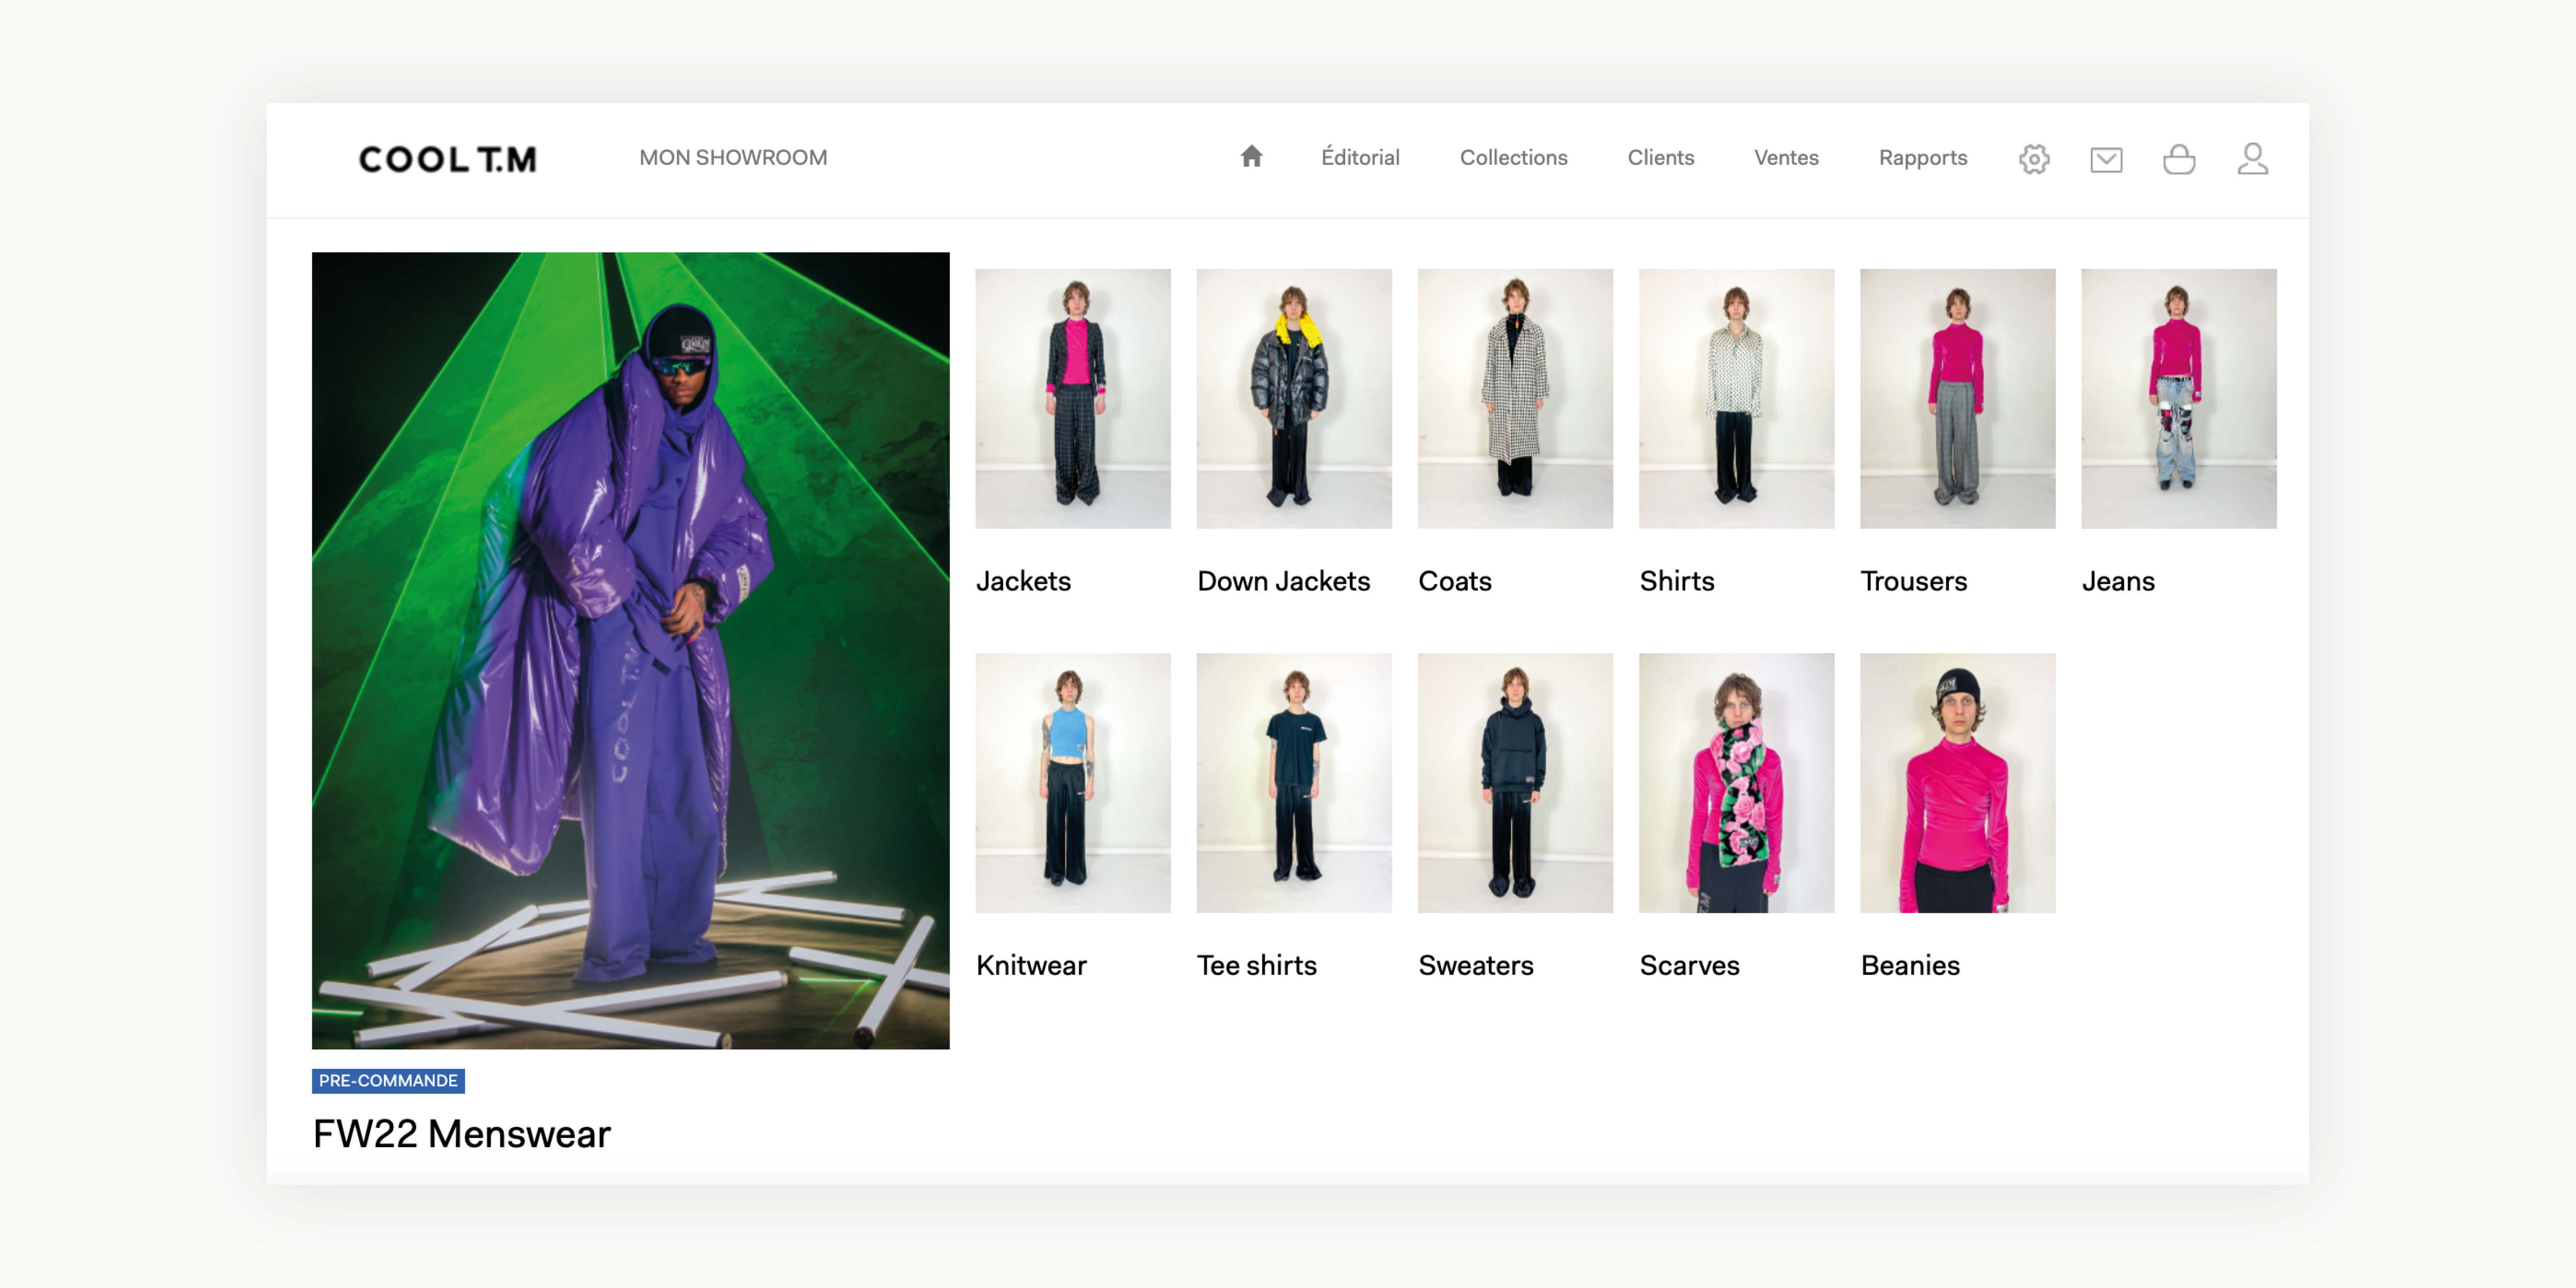Image resolution: width=2576 pixels, height=1288 pixels.
Task: Click the purple coat campaign image
Action: point(630,650)
